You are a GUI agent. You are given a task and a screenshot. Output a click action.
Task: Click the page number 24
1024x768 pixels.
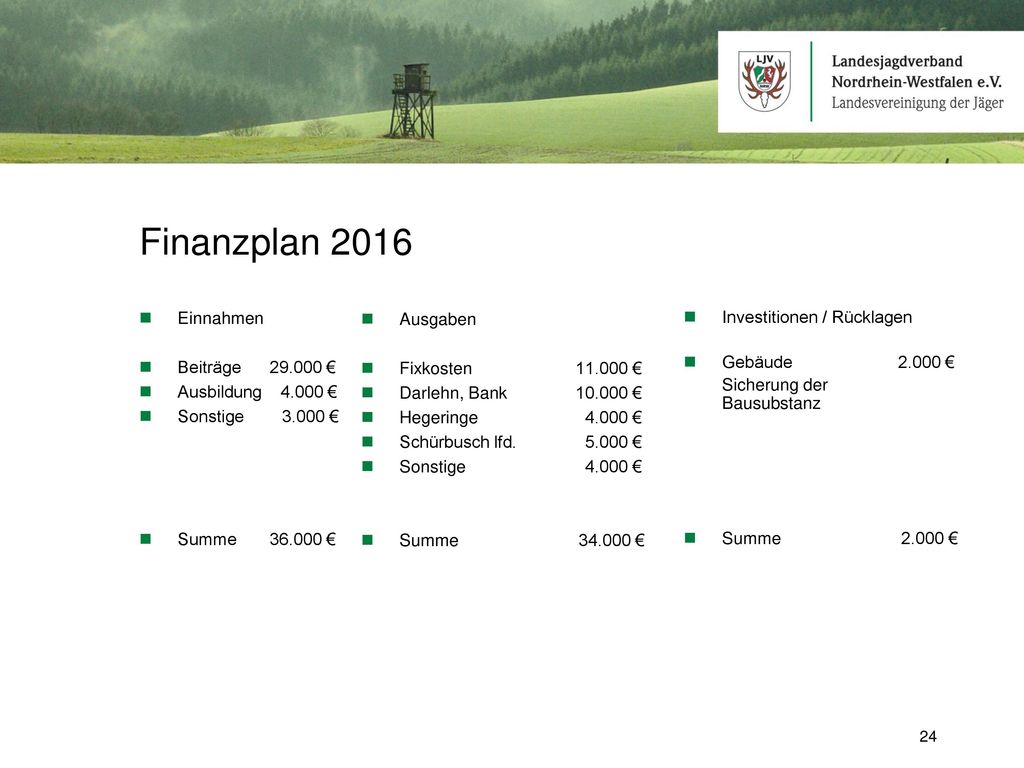(928, 737)
